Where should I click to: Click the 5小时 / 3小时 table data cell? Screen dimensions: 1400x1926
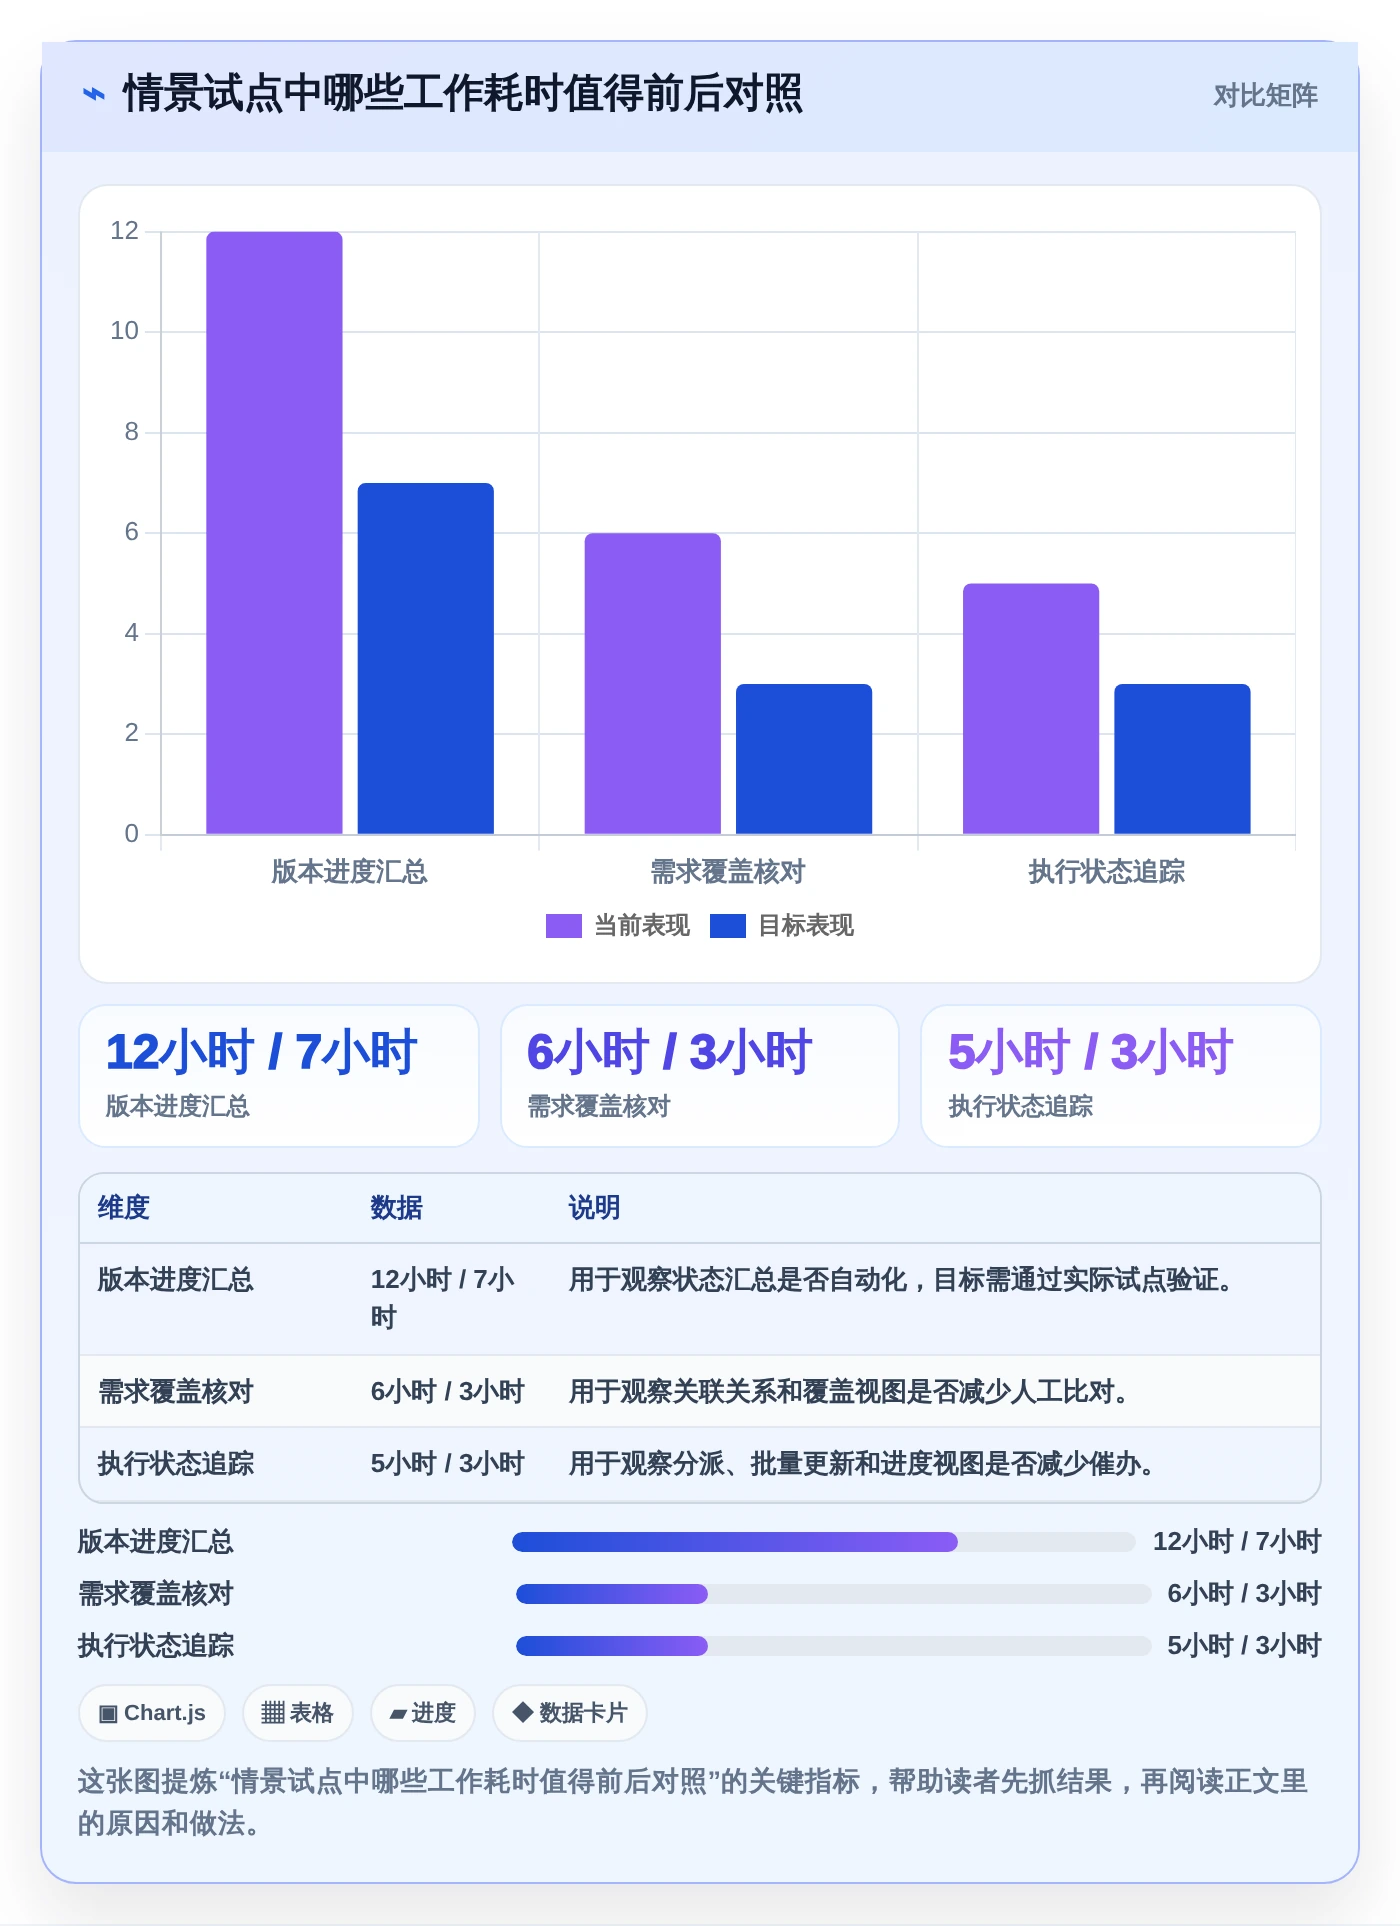tap(447, 1464)
